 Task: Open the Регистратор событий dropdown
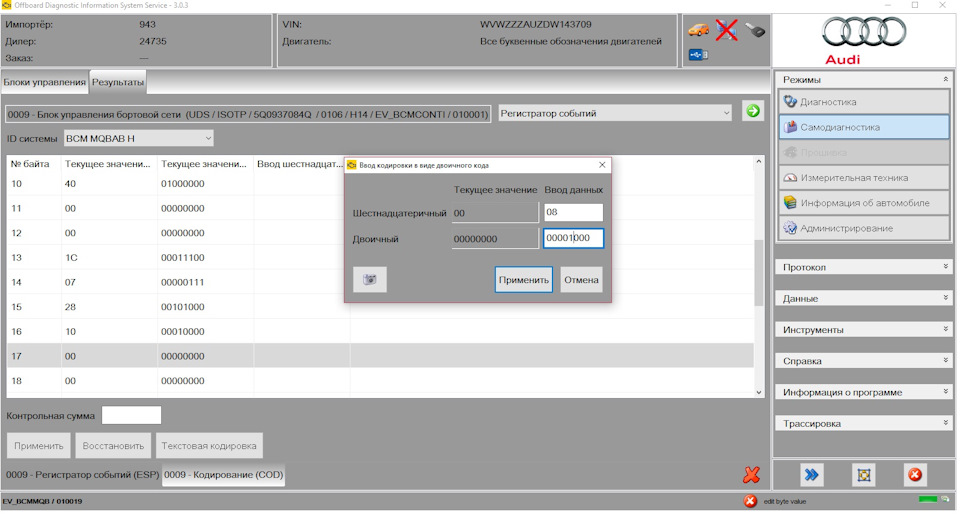pyautogui.click(x=615, y=113)
